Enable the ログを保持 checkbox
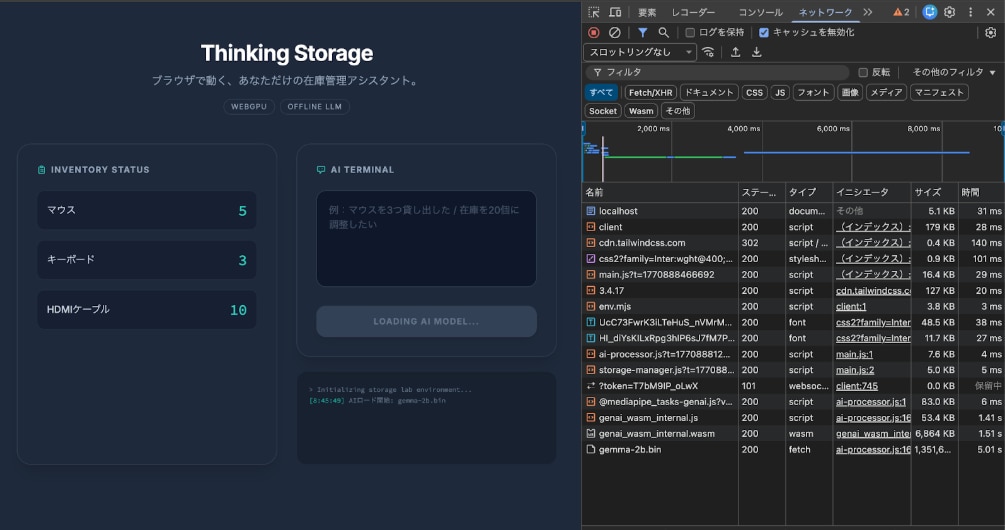The image size is (1005, 530). [x=690, y=32]
